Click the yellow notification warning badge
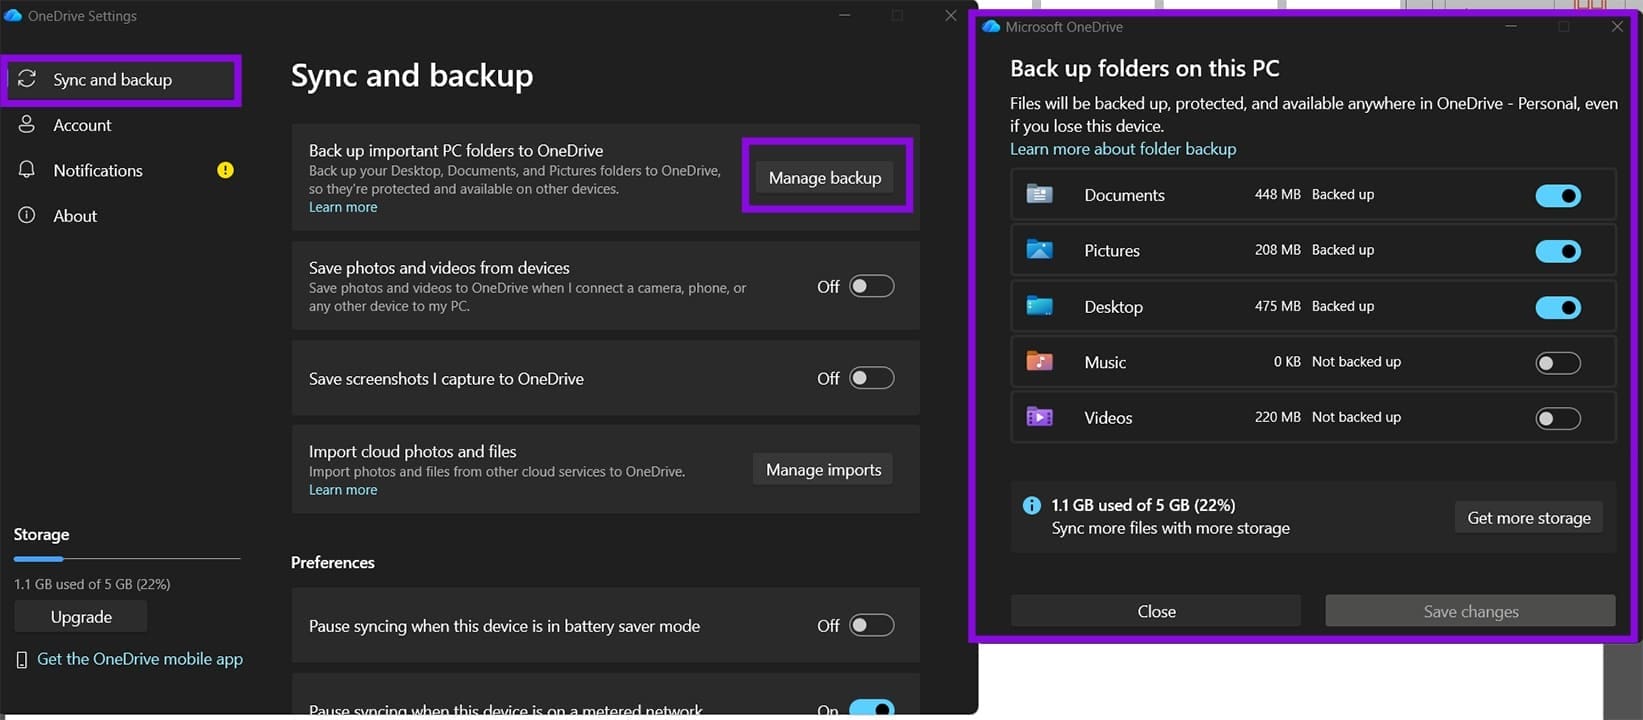The image size is (1643, 720). [225, 170]
